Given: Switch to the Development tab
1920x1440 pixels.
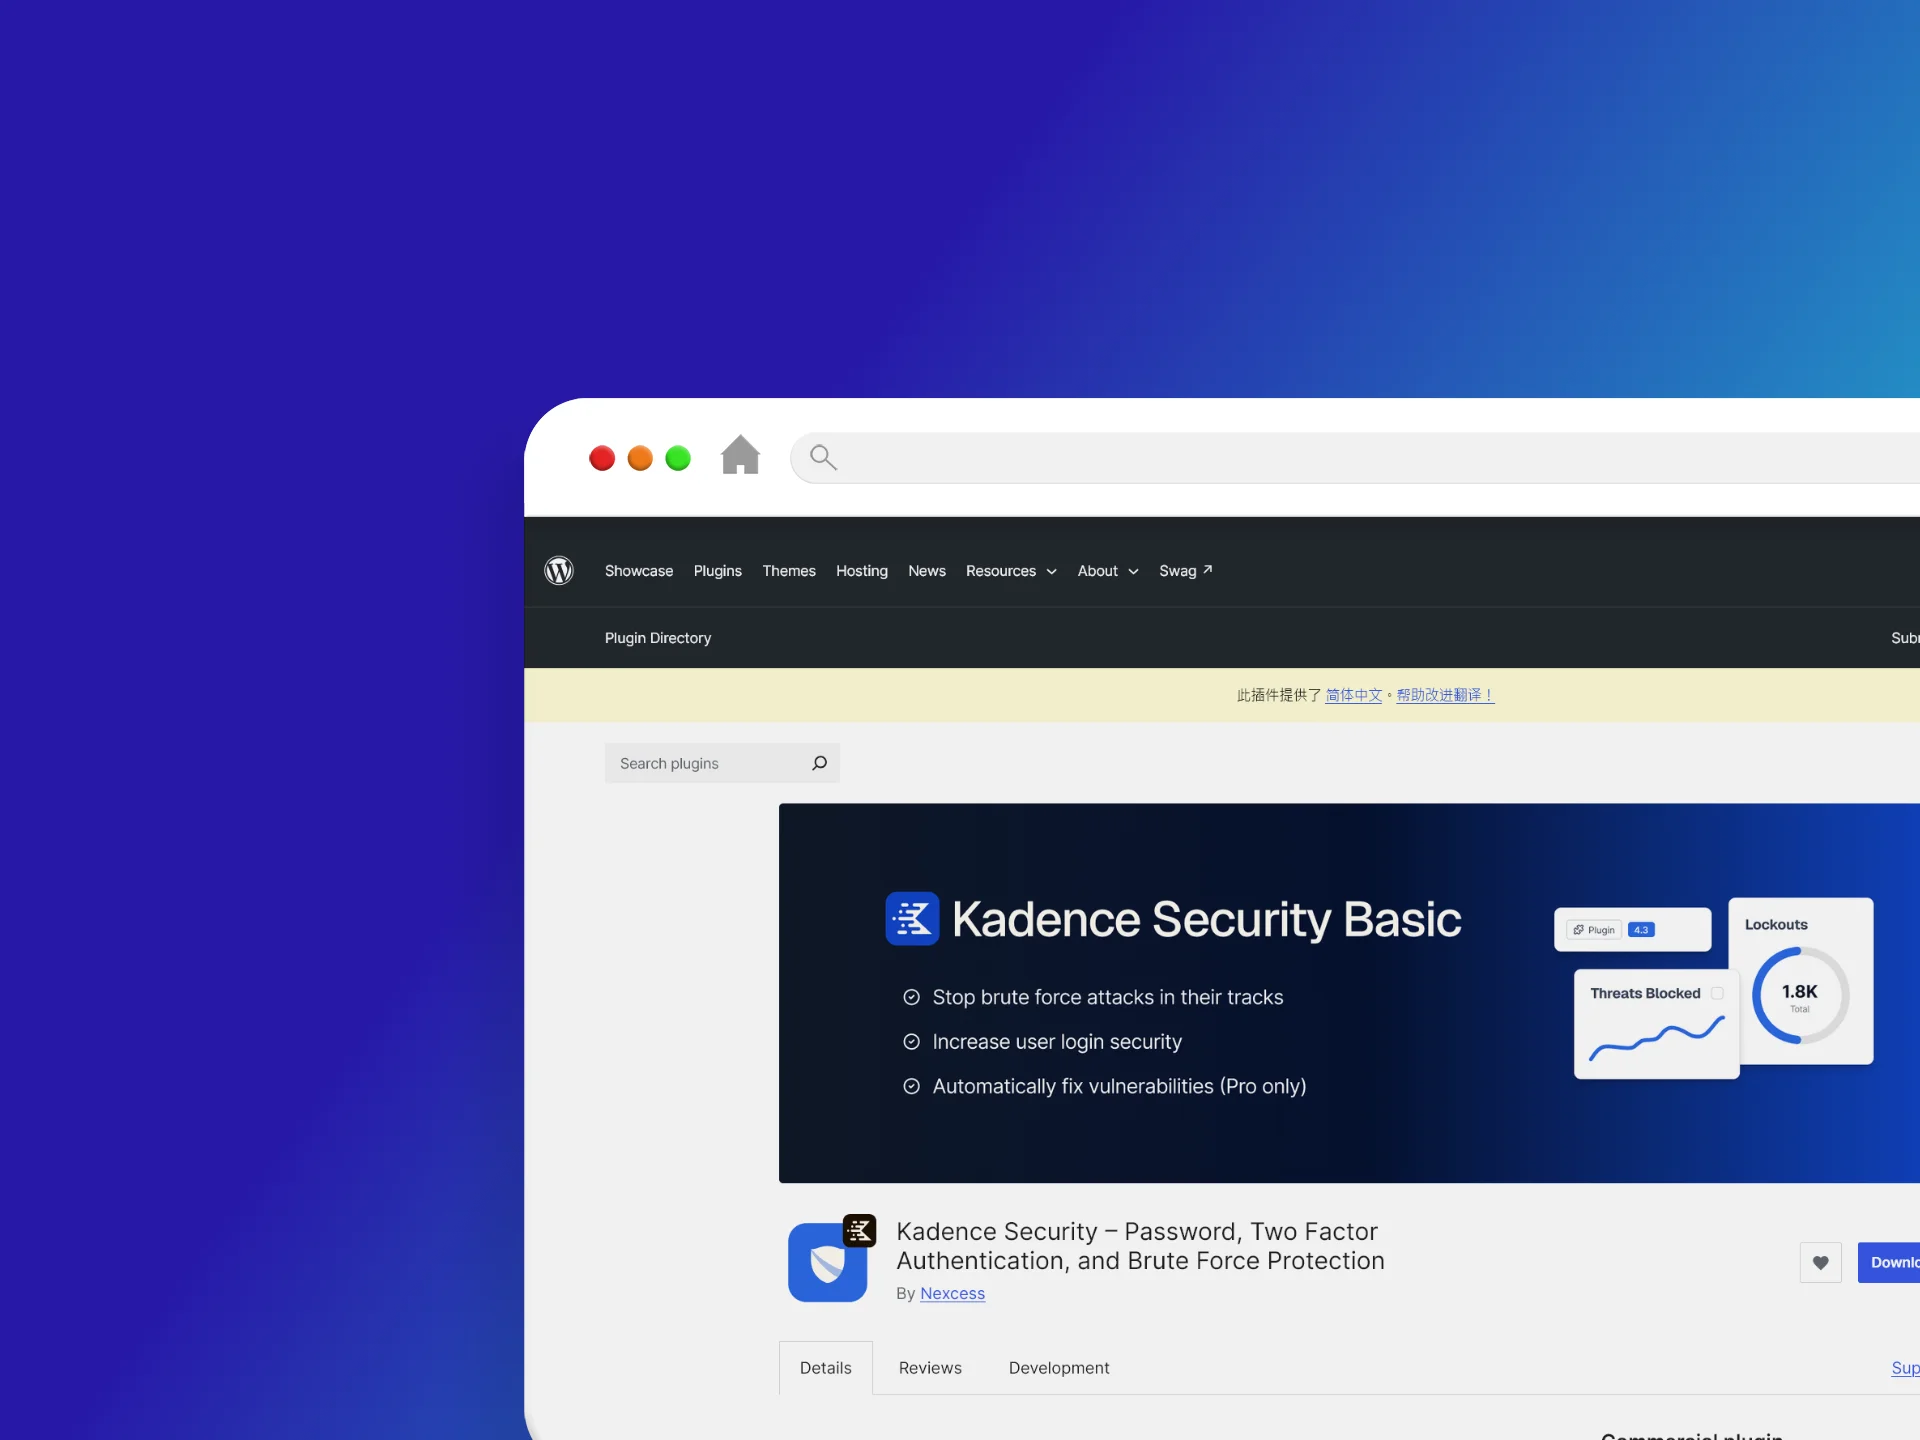Looking at the screenshot, I should 1059,1367.
